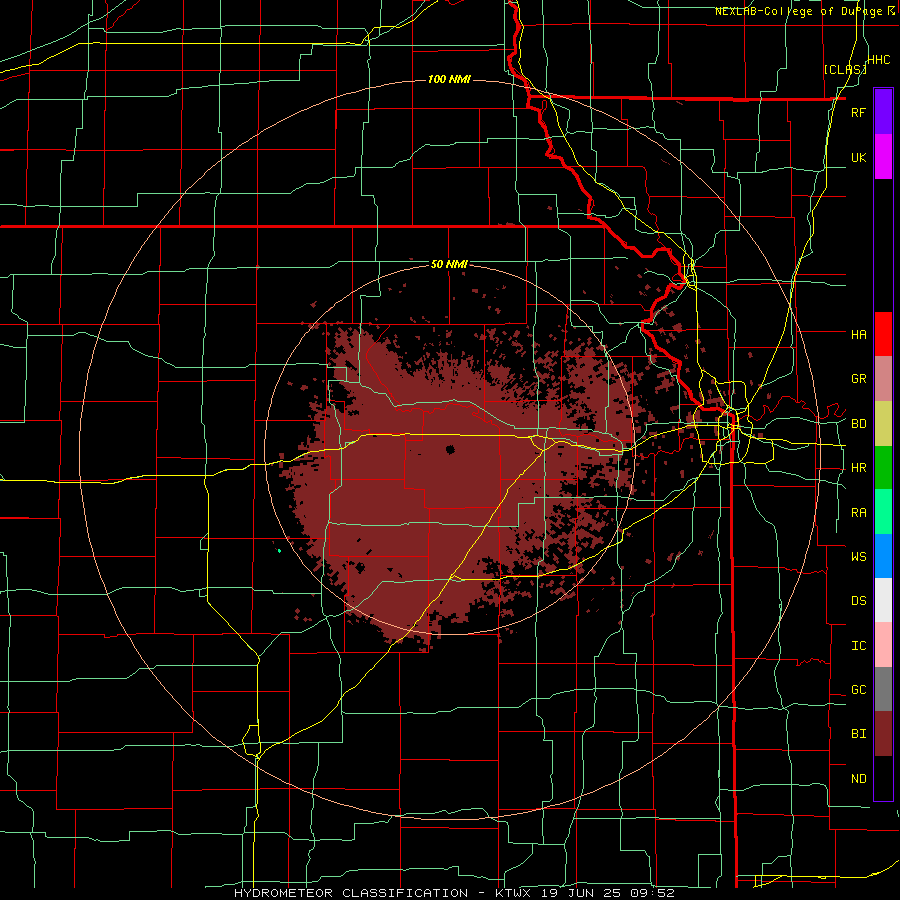900x900 pixels.
Task: Click the HR legend label
Action: 858,468
